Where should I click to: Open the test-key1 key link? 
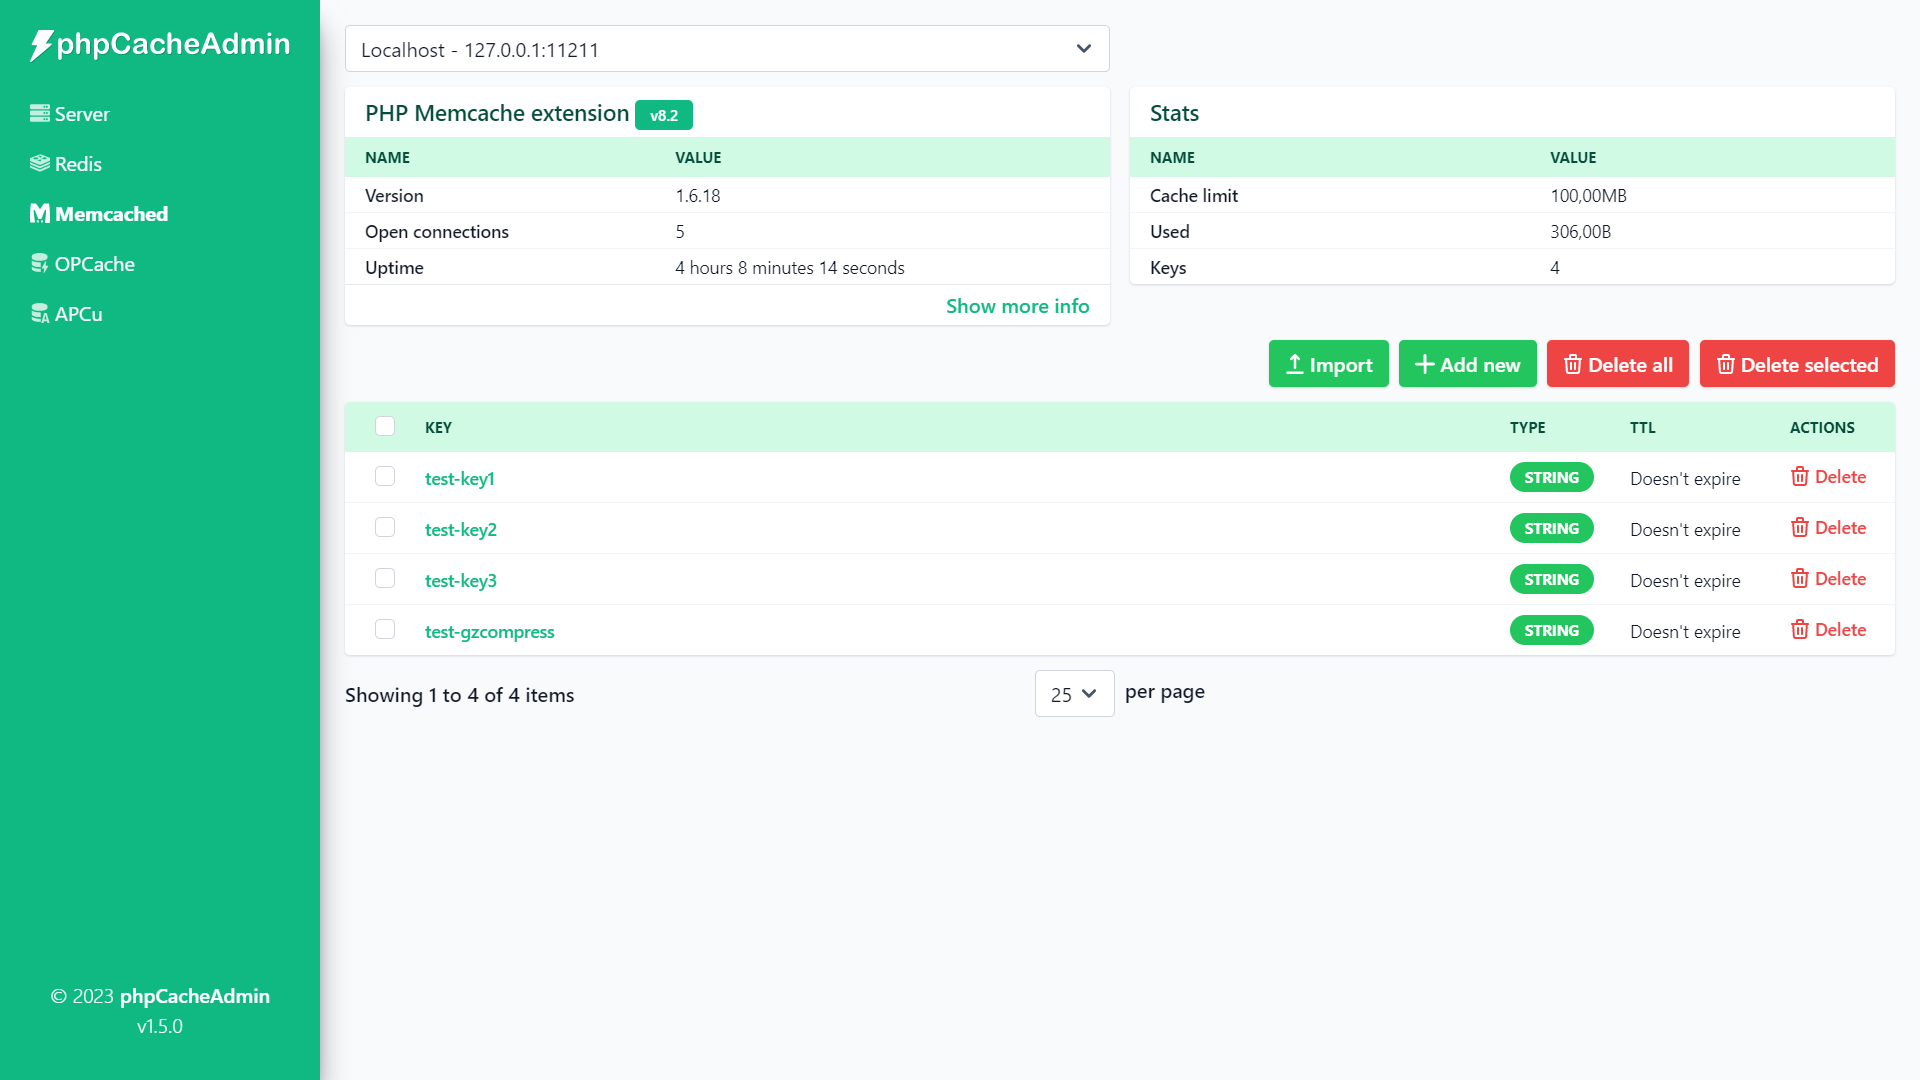[x=459, y=478]
